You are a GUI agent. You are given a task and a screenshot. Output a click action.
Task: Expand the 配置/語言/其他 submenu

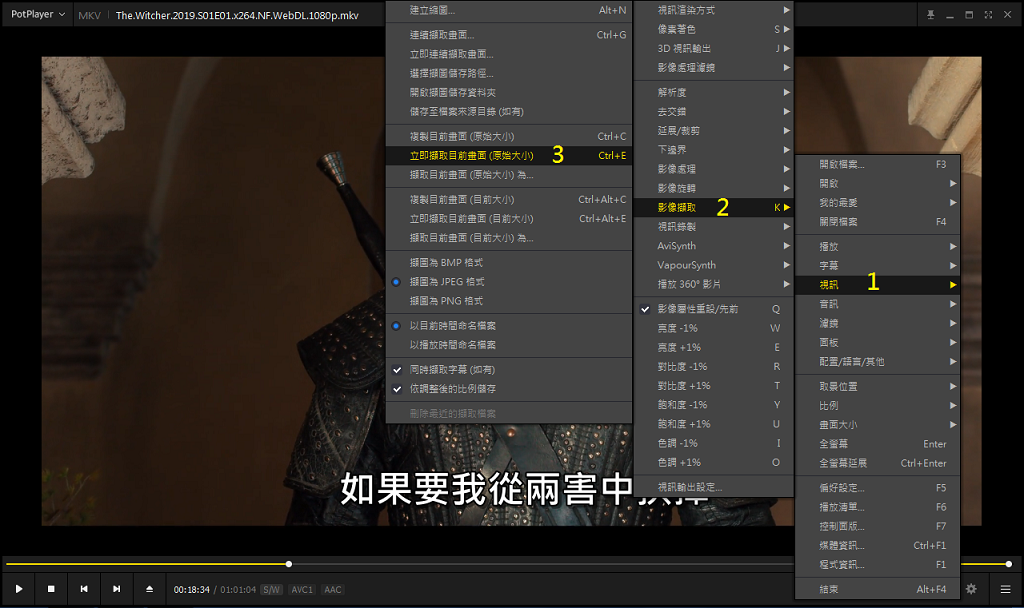[878, 361]
